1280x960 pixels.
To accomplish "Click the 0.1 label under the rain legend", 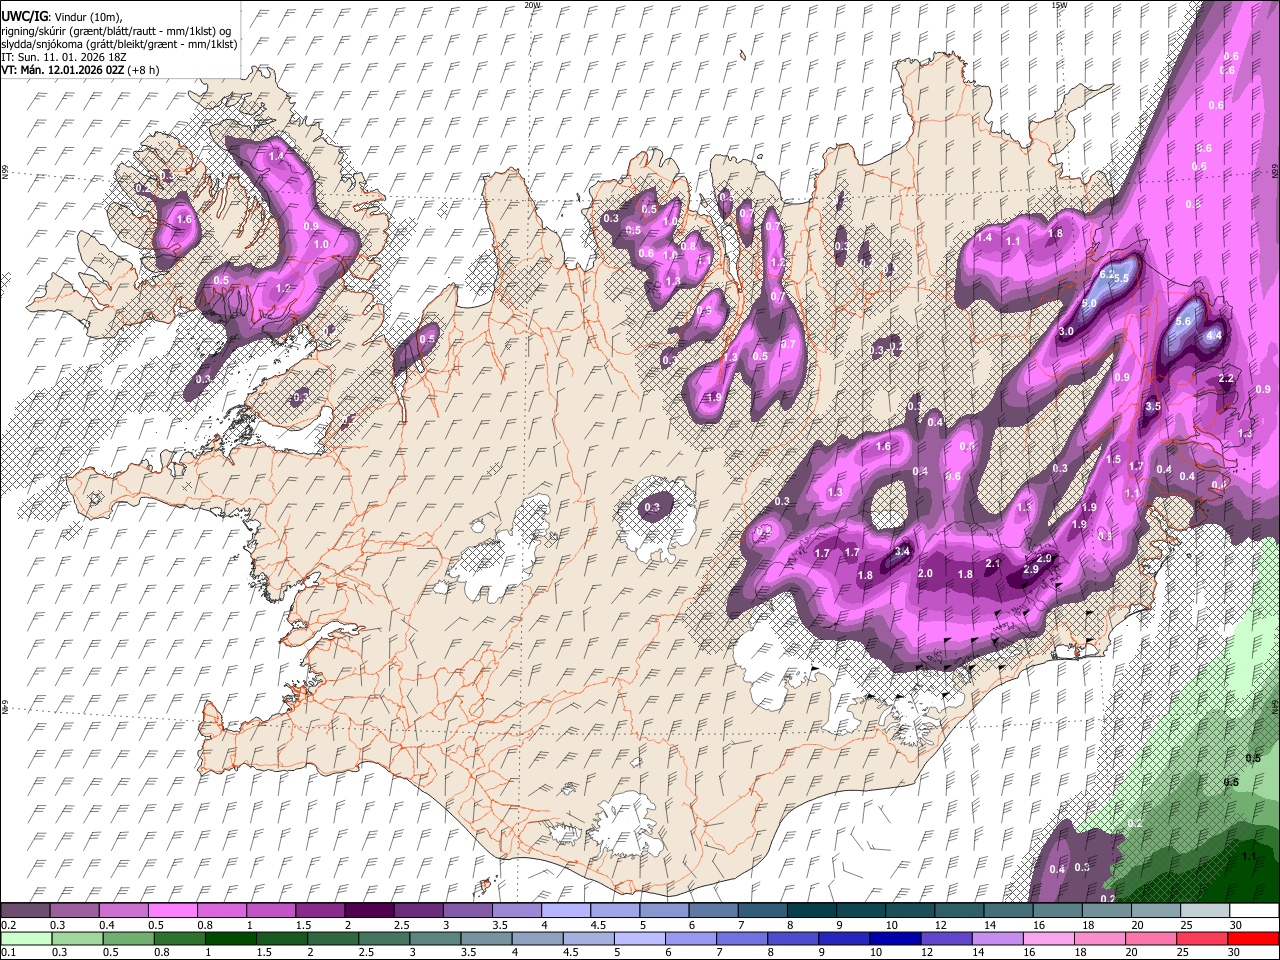I will [8, 952].
